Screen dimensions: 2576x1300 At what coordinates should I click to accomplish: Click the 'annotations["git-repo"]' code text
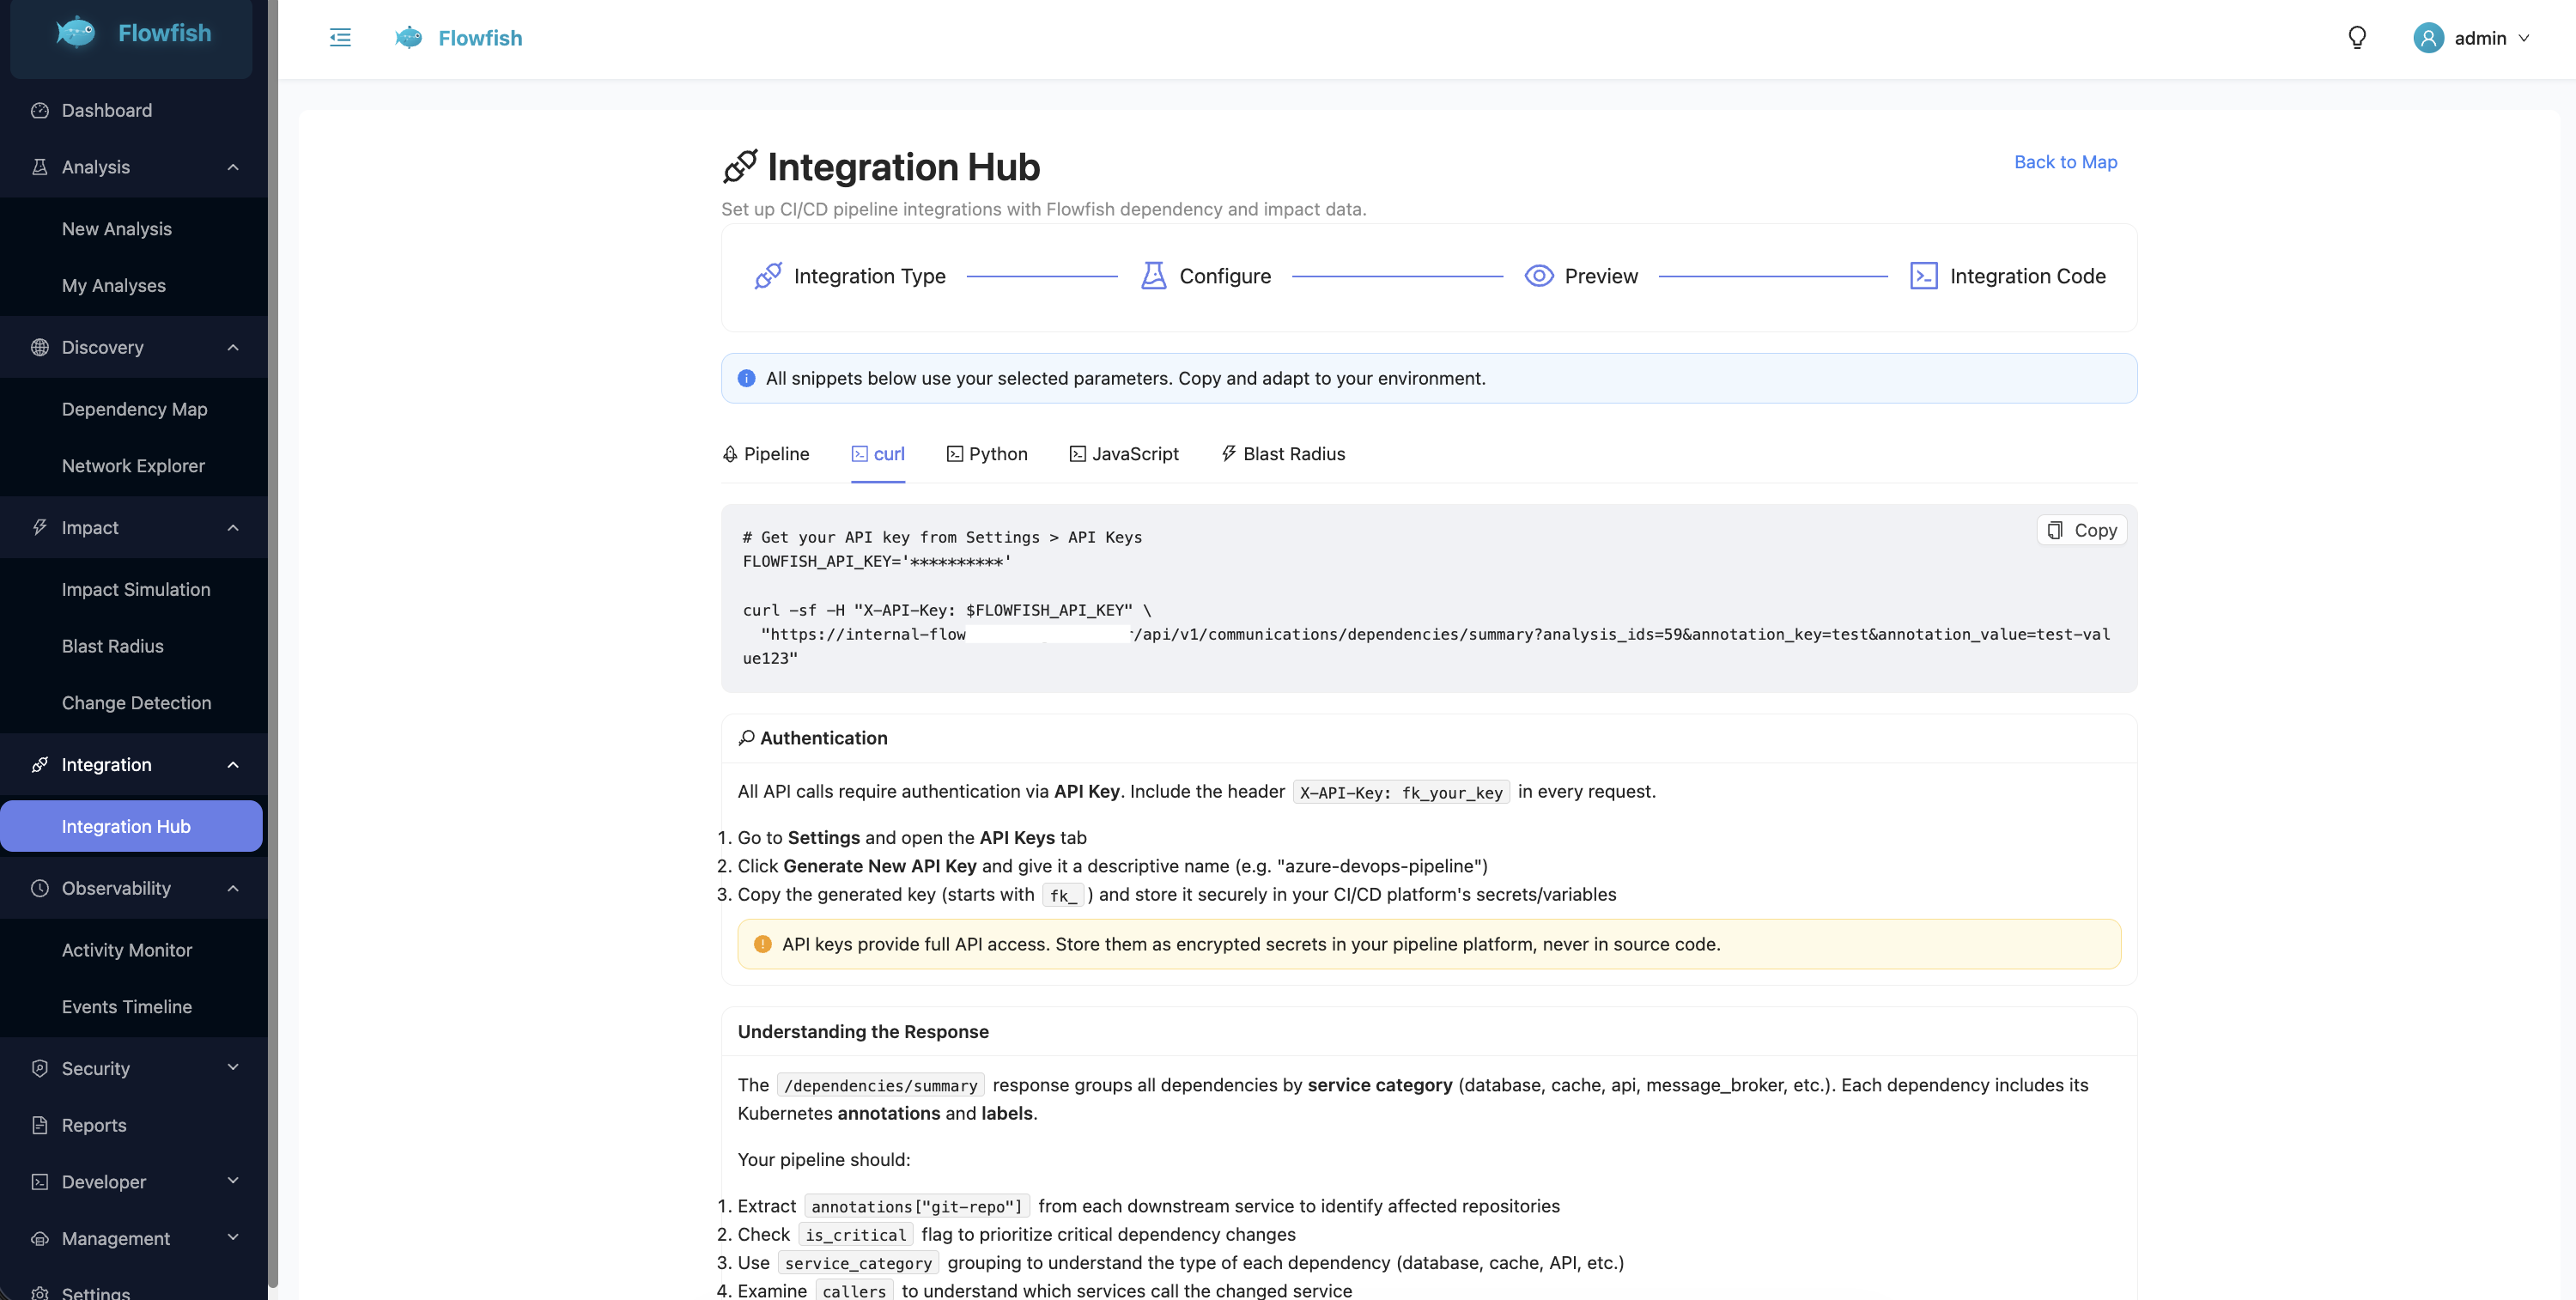tap(917, 1207)
